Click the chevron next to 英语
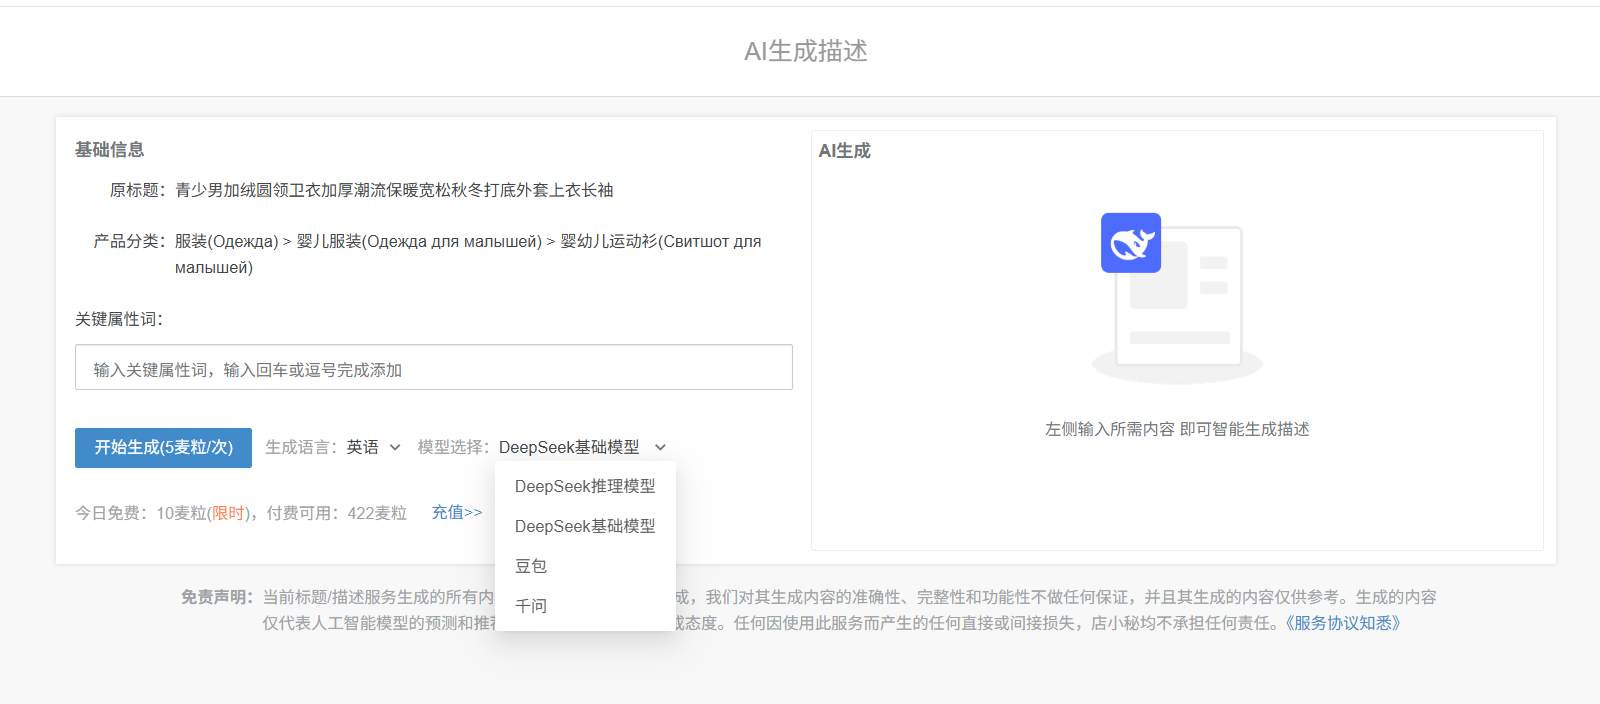This screenshot has height=704, width=1600. click(x=395, y=447)
